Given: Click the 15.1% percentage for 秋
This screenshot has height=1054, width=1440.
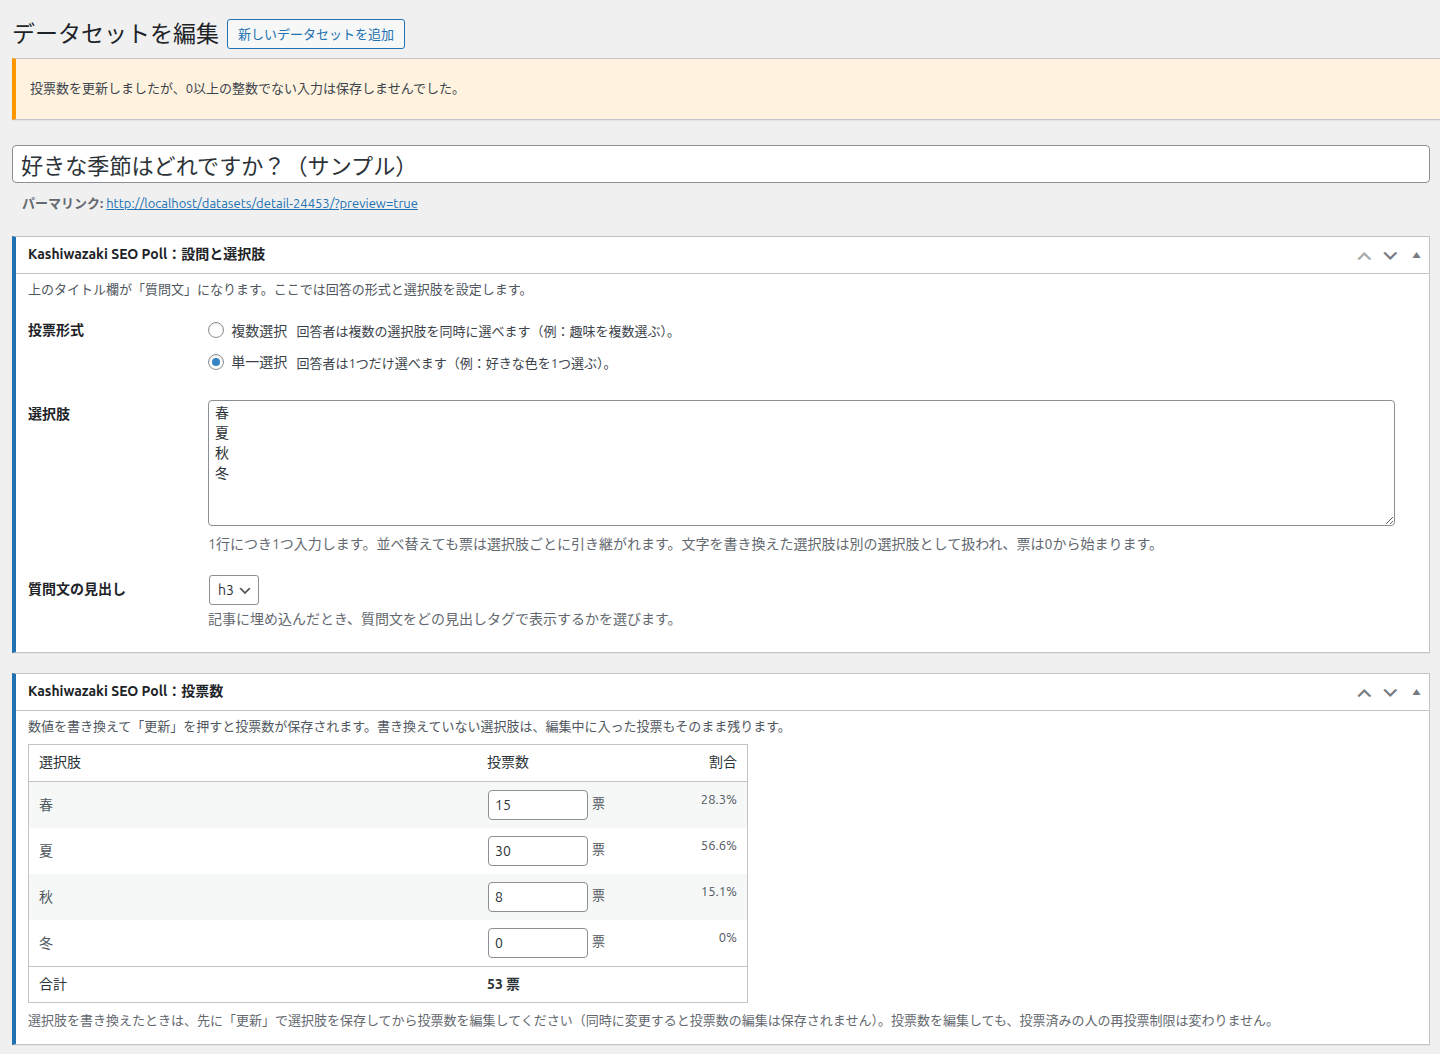Looking at the screenshot, I should [718, 892].
